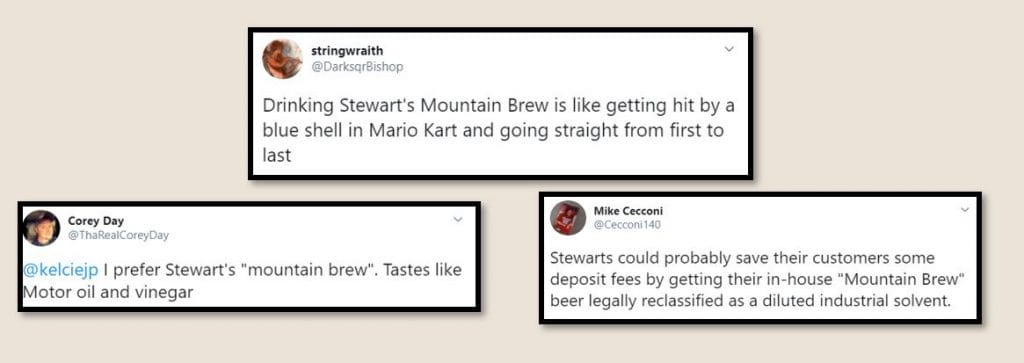Open the stringwraith display name
Image resolution: width=1024 pixels, height=363 pixels.
pos(347,52)
